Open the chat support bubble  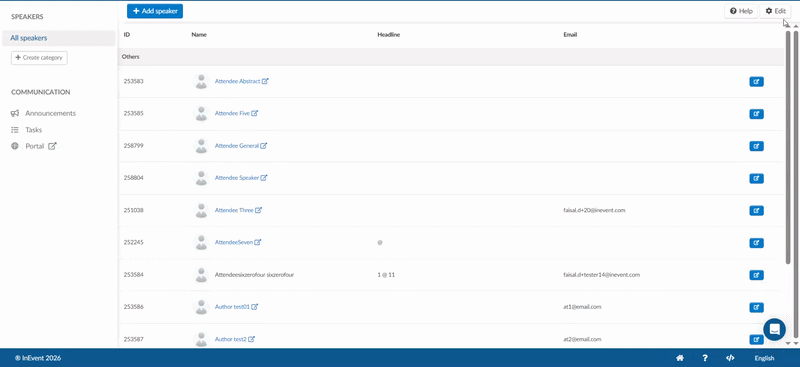(x=774, y=329)
